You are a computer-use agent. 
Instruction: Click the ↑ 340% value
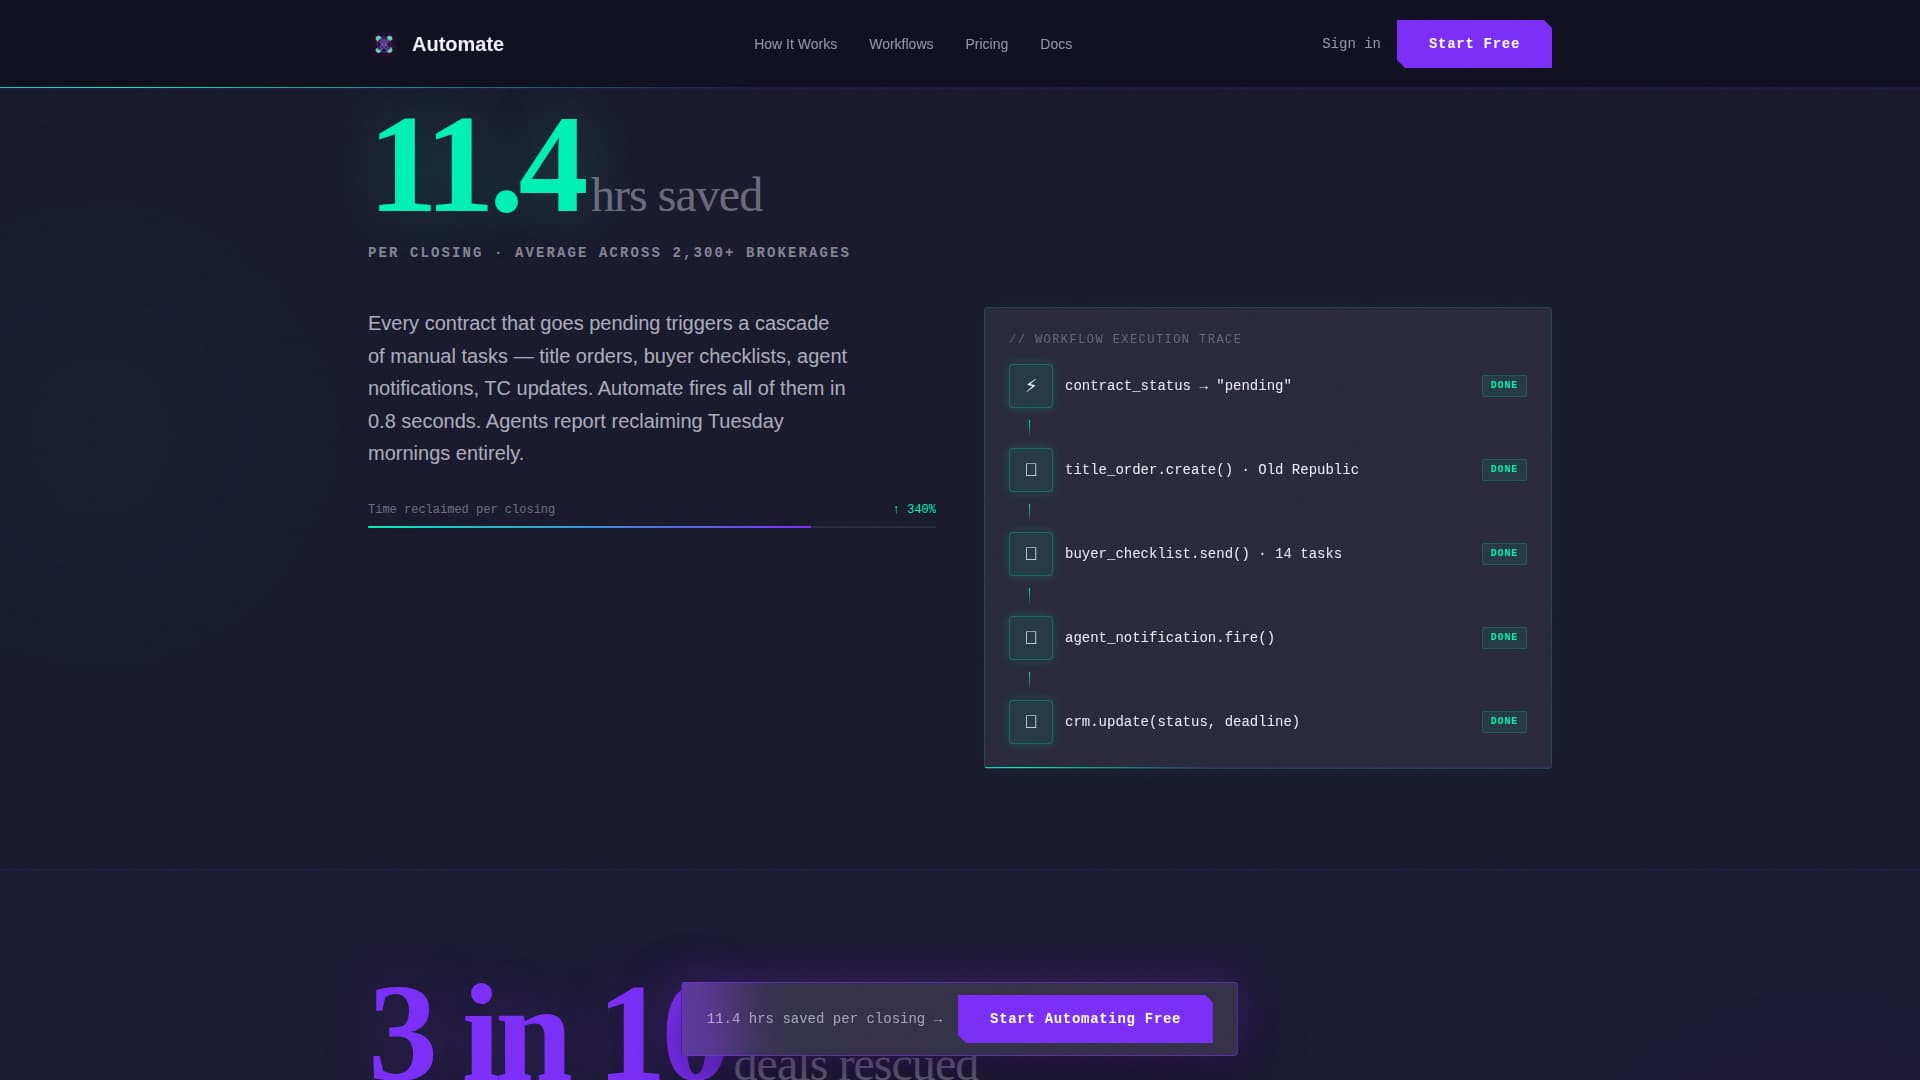914,510
